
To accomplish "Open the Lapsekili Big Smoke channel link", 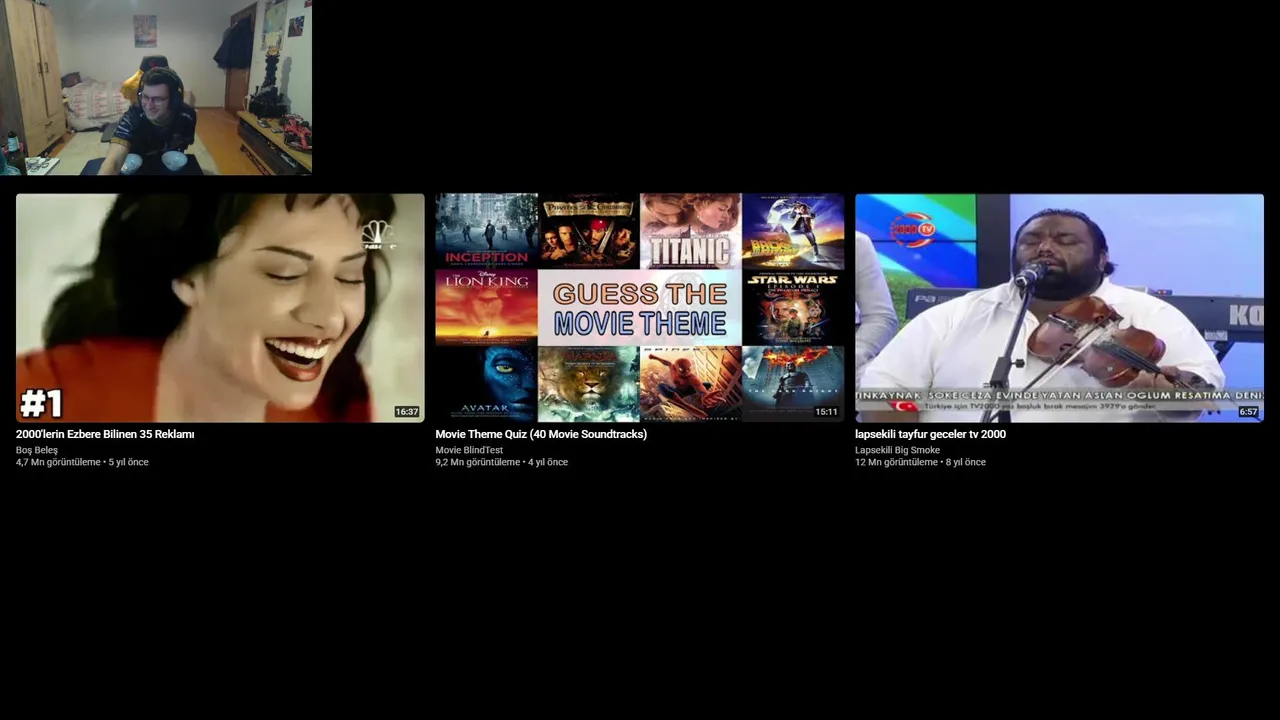I will [897, 450].
